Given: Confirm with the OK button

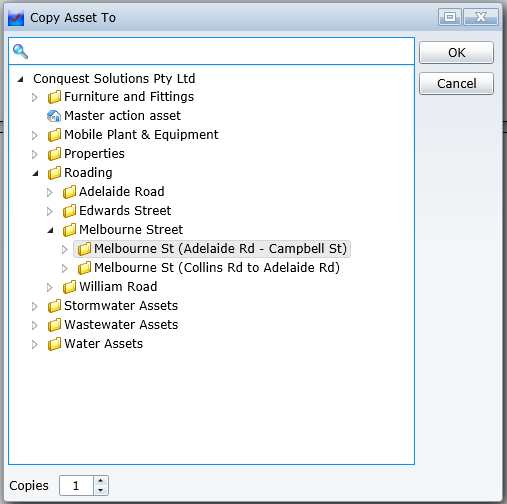Looking at the screenshot, I should point(456,52).
